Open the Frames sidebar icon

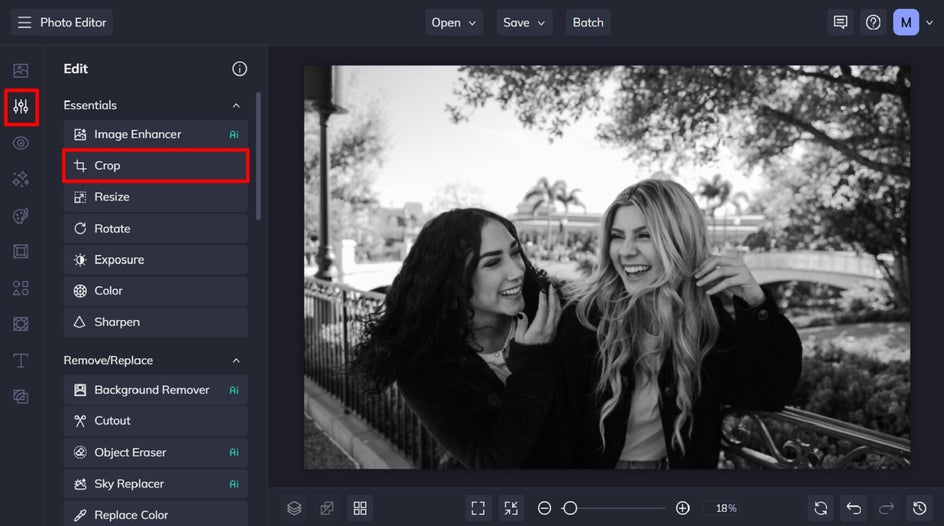(20, 252)
